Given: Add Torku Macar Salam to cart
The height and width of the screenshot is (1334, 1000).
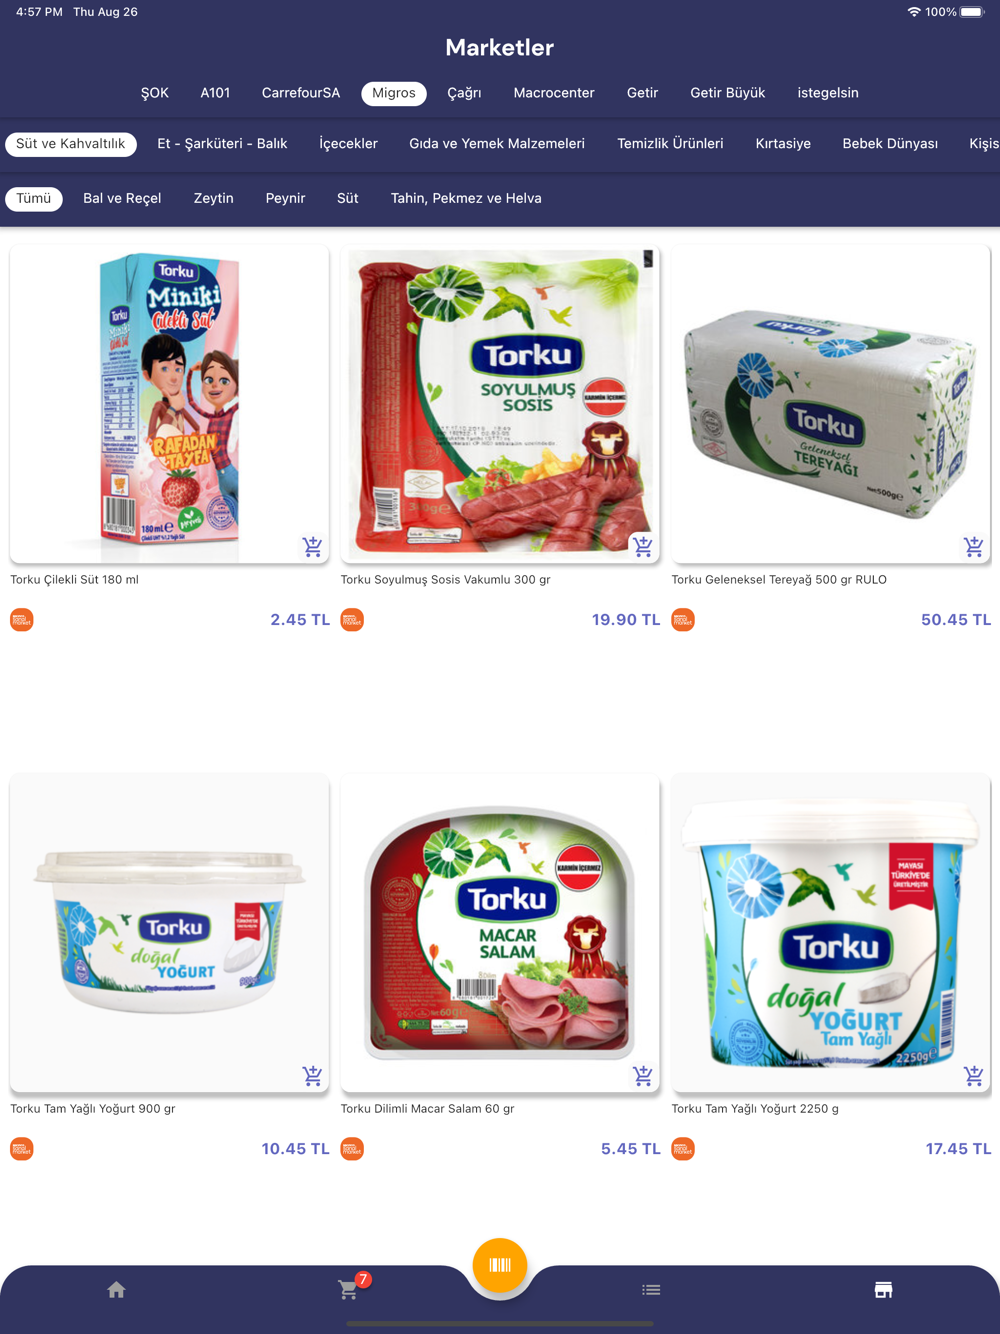Looking at the screenshot, I should (x=643, y=1075).
